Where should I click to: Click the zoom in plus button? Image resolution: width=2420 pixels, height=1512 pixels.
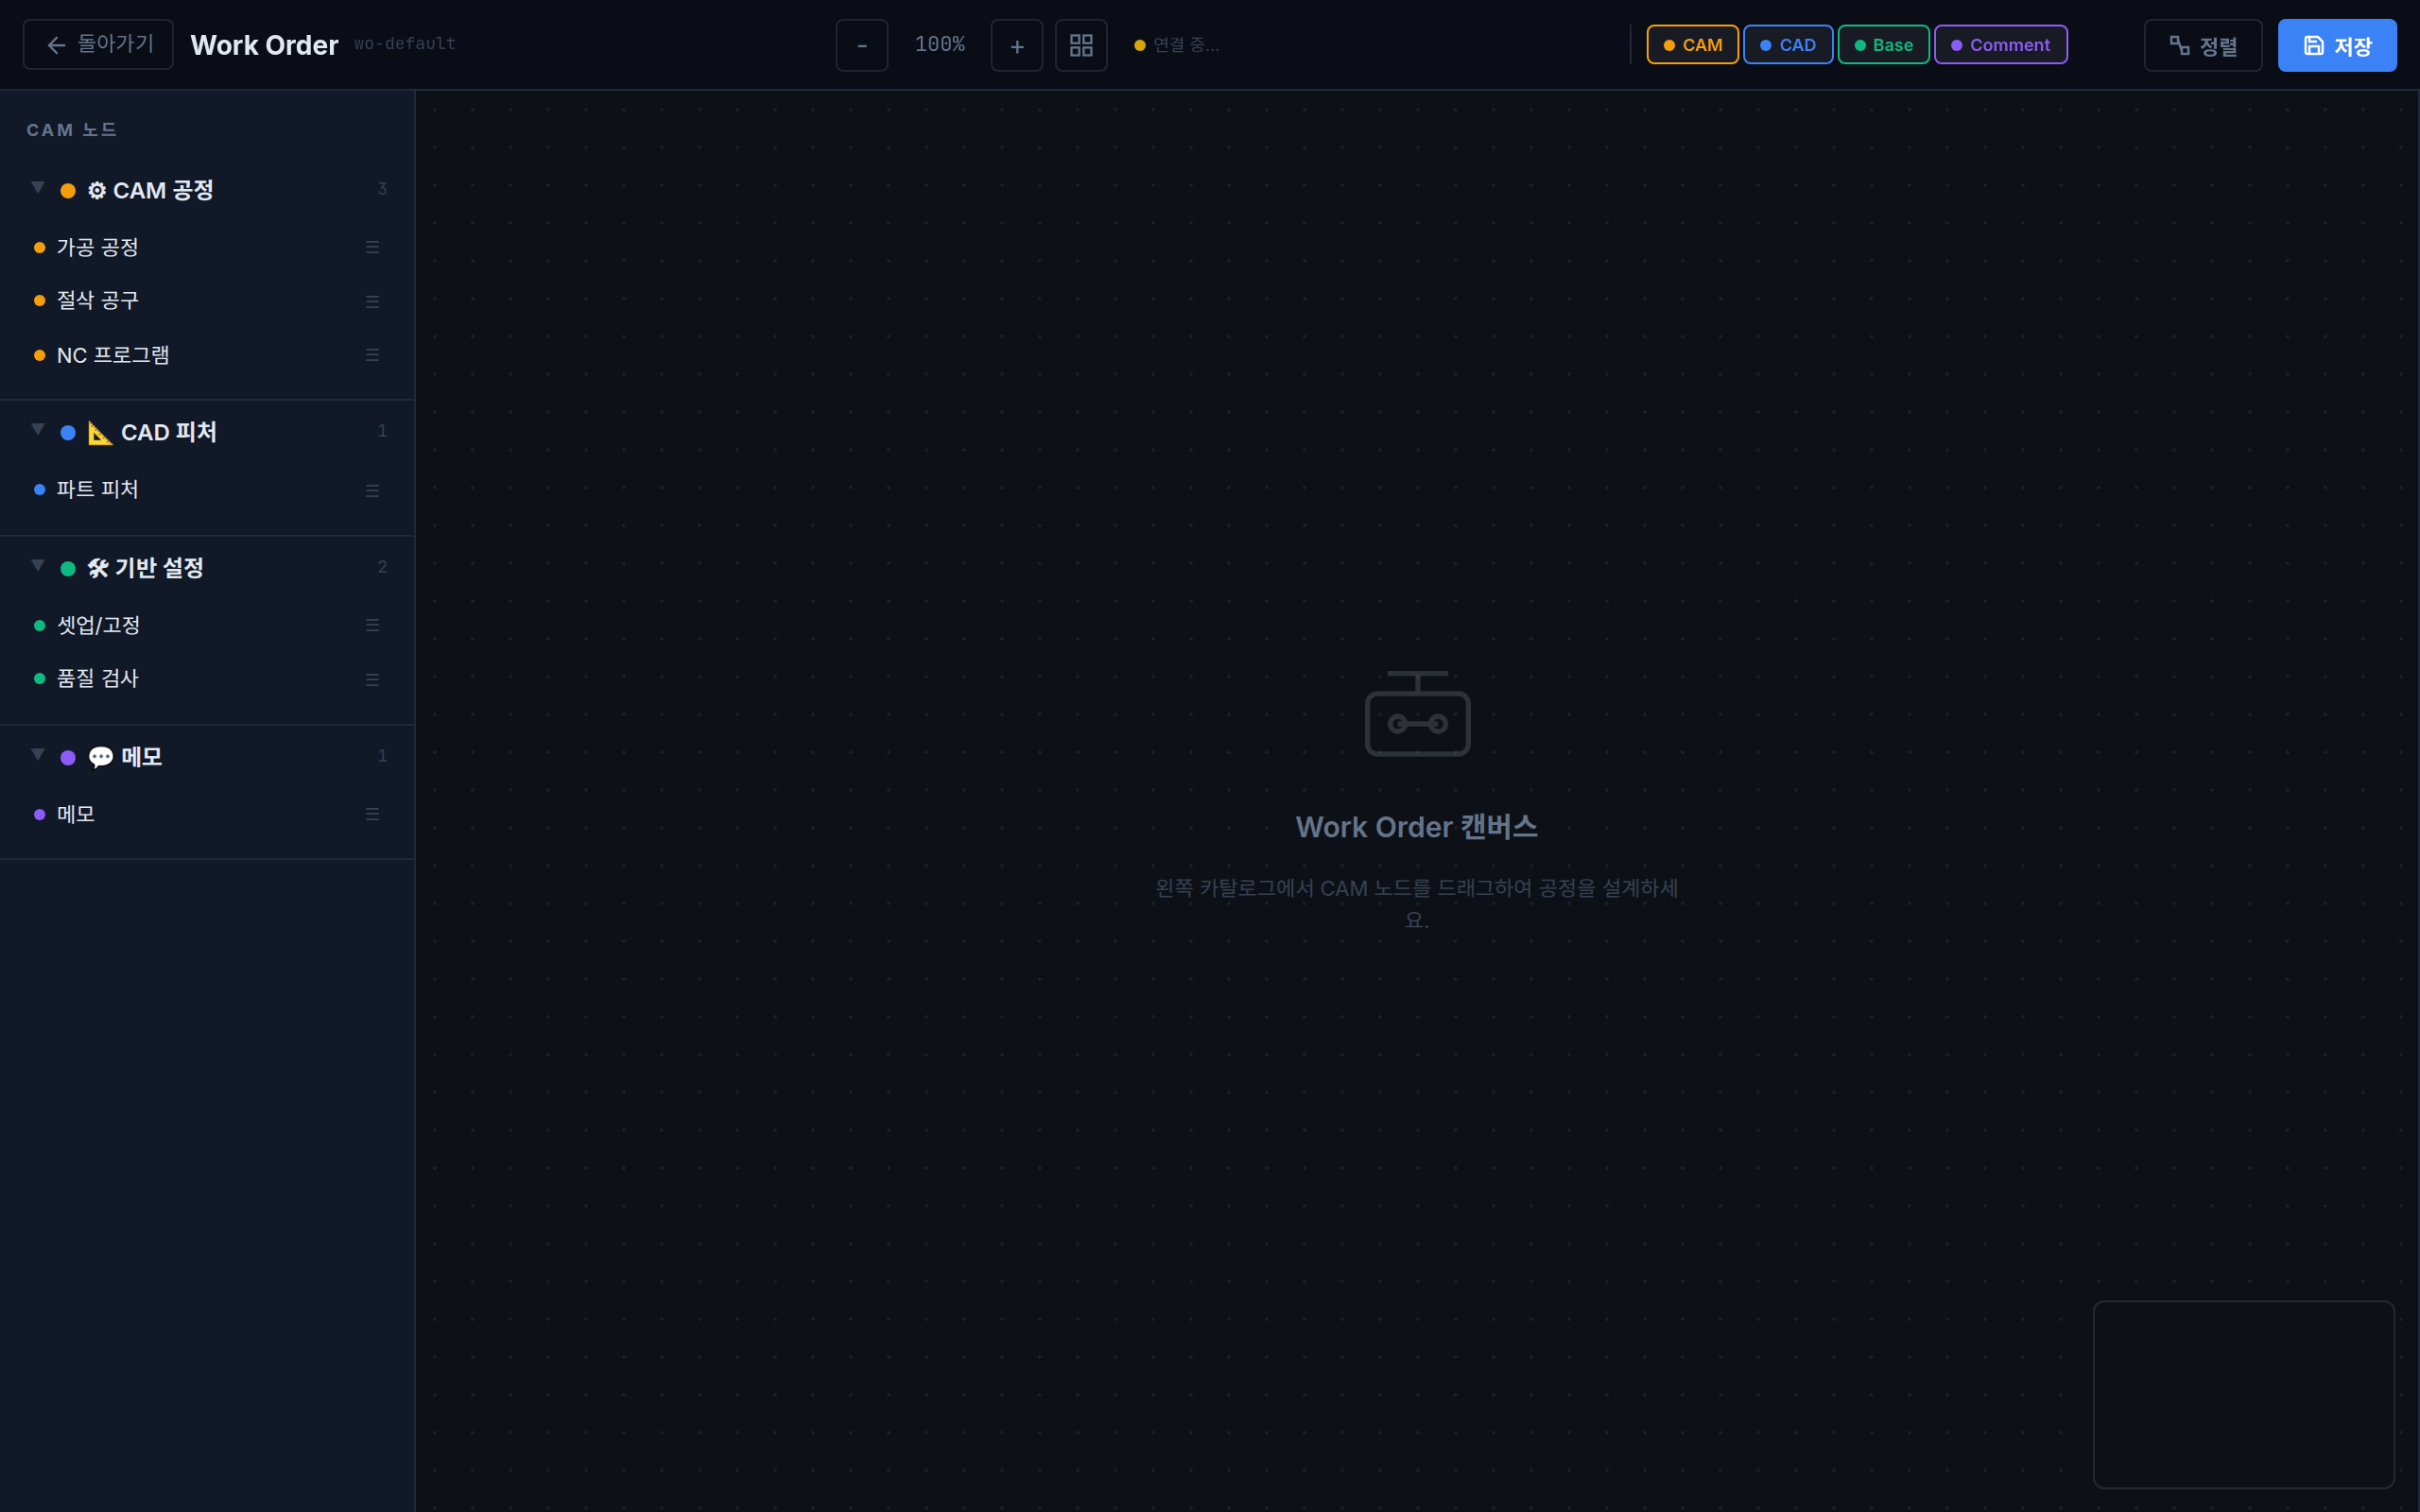(1016, 45)
